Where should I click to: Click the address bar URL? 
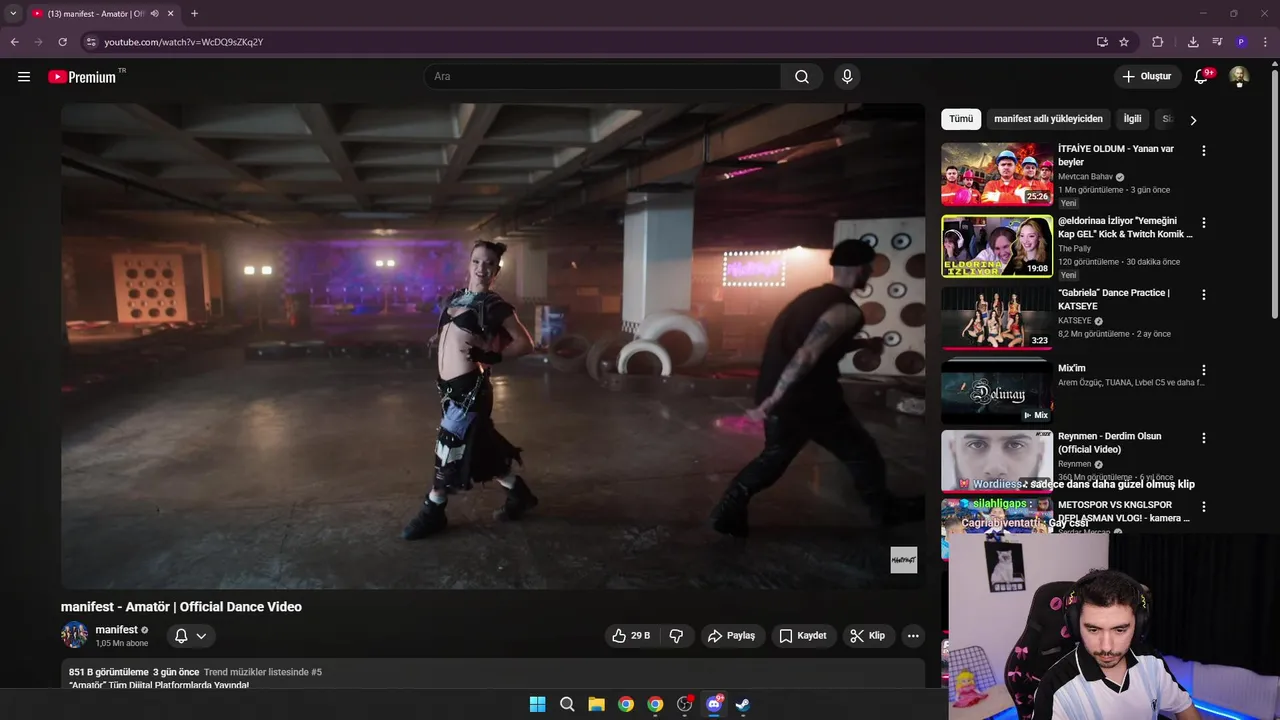[184, 42]
